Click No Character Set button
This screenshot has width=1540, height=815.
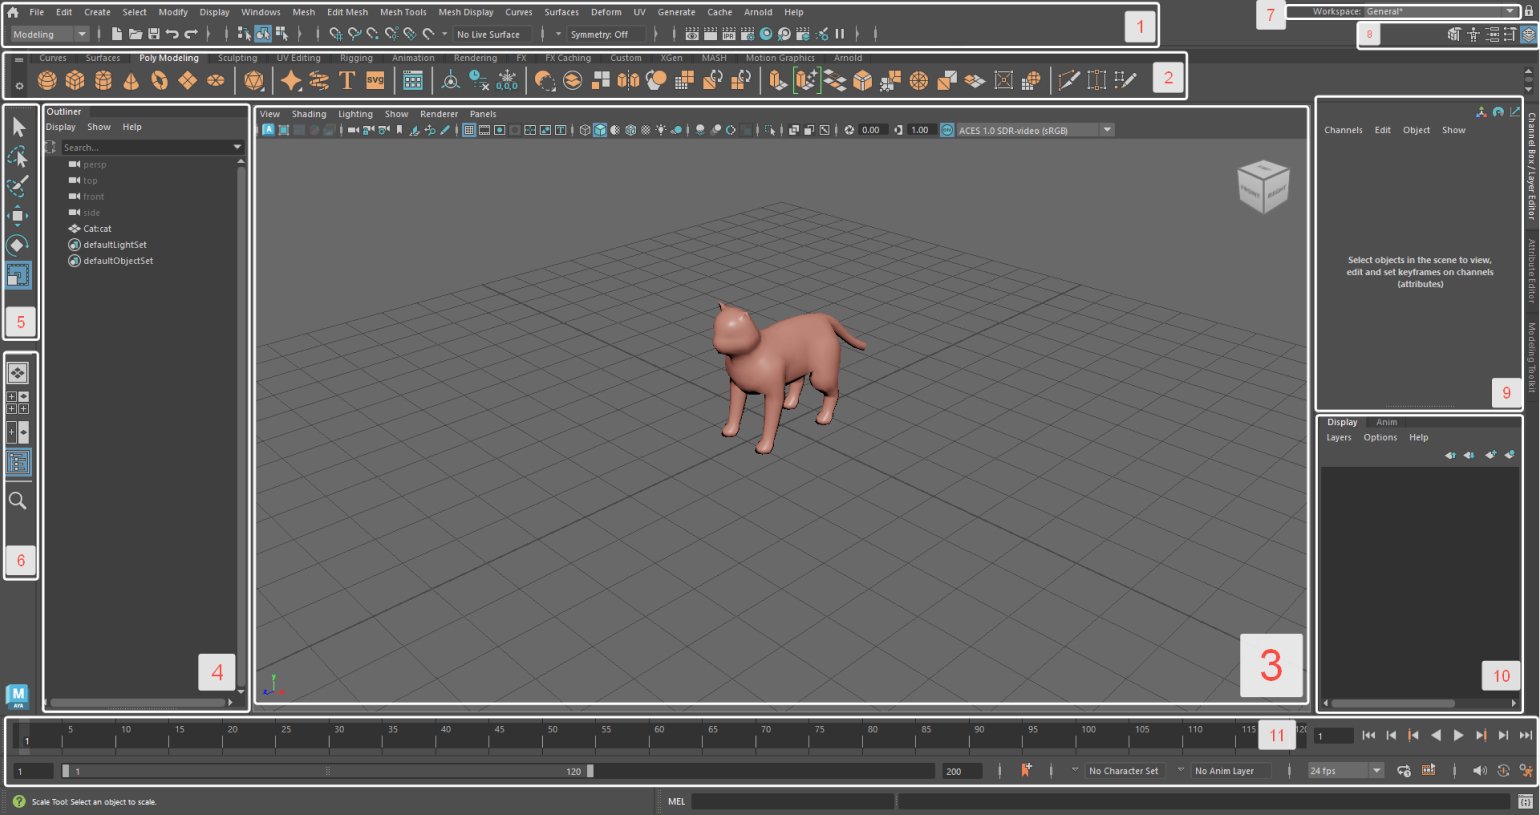[x=1123, y=771]
